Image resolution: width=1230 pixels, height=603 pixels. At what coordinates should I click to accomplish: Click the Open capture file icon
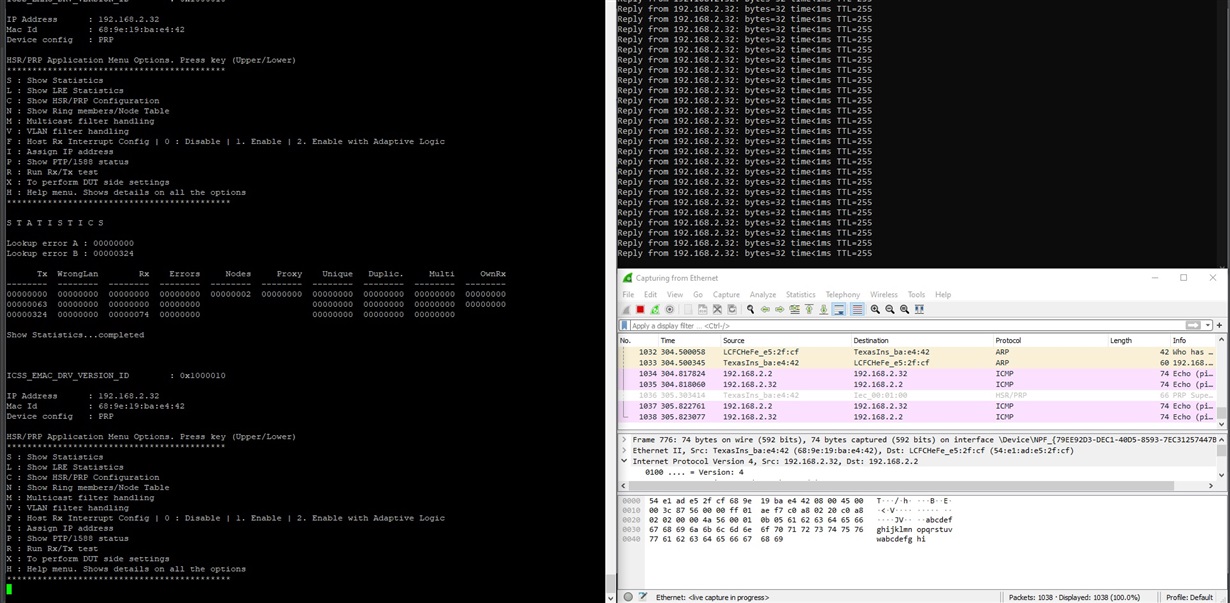coord(688,310)
